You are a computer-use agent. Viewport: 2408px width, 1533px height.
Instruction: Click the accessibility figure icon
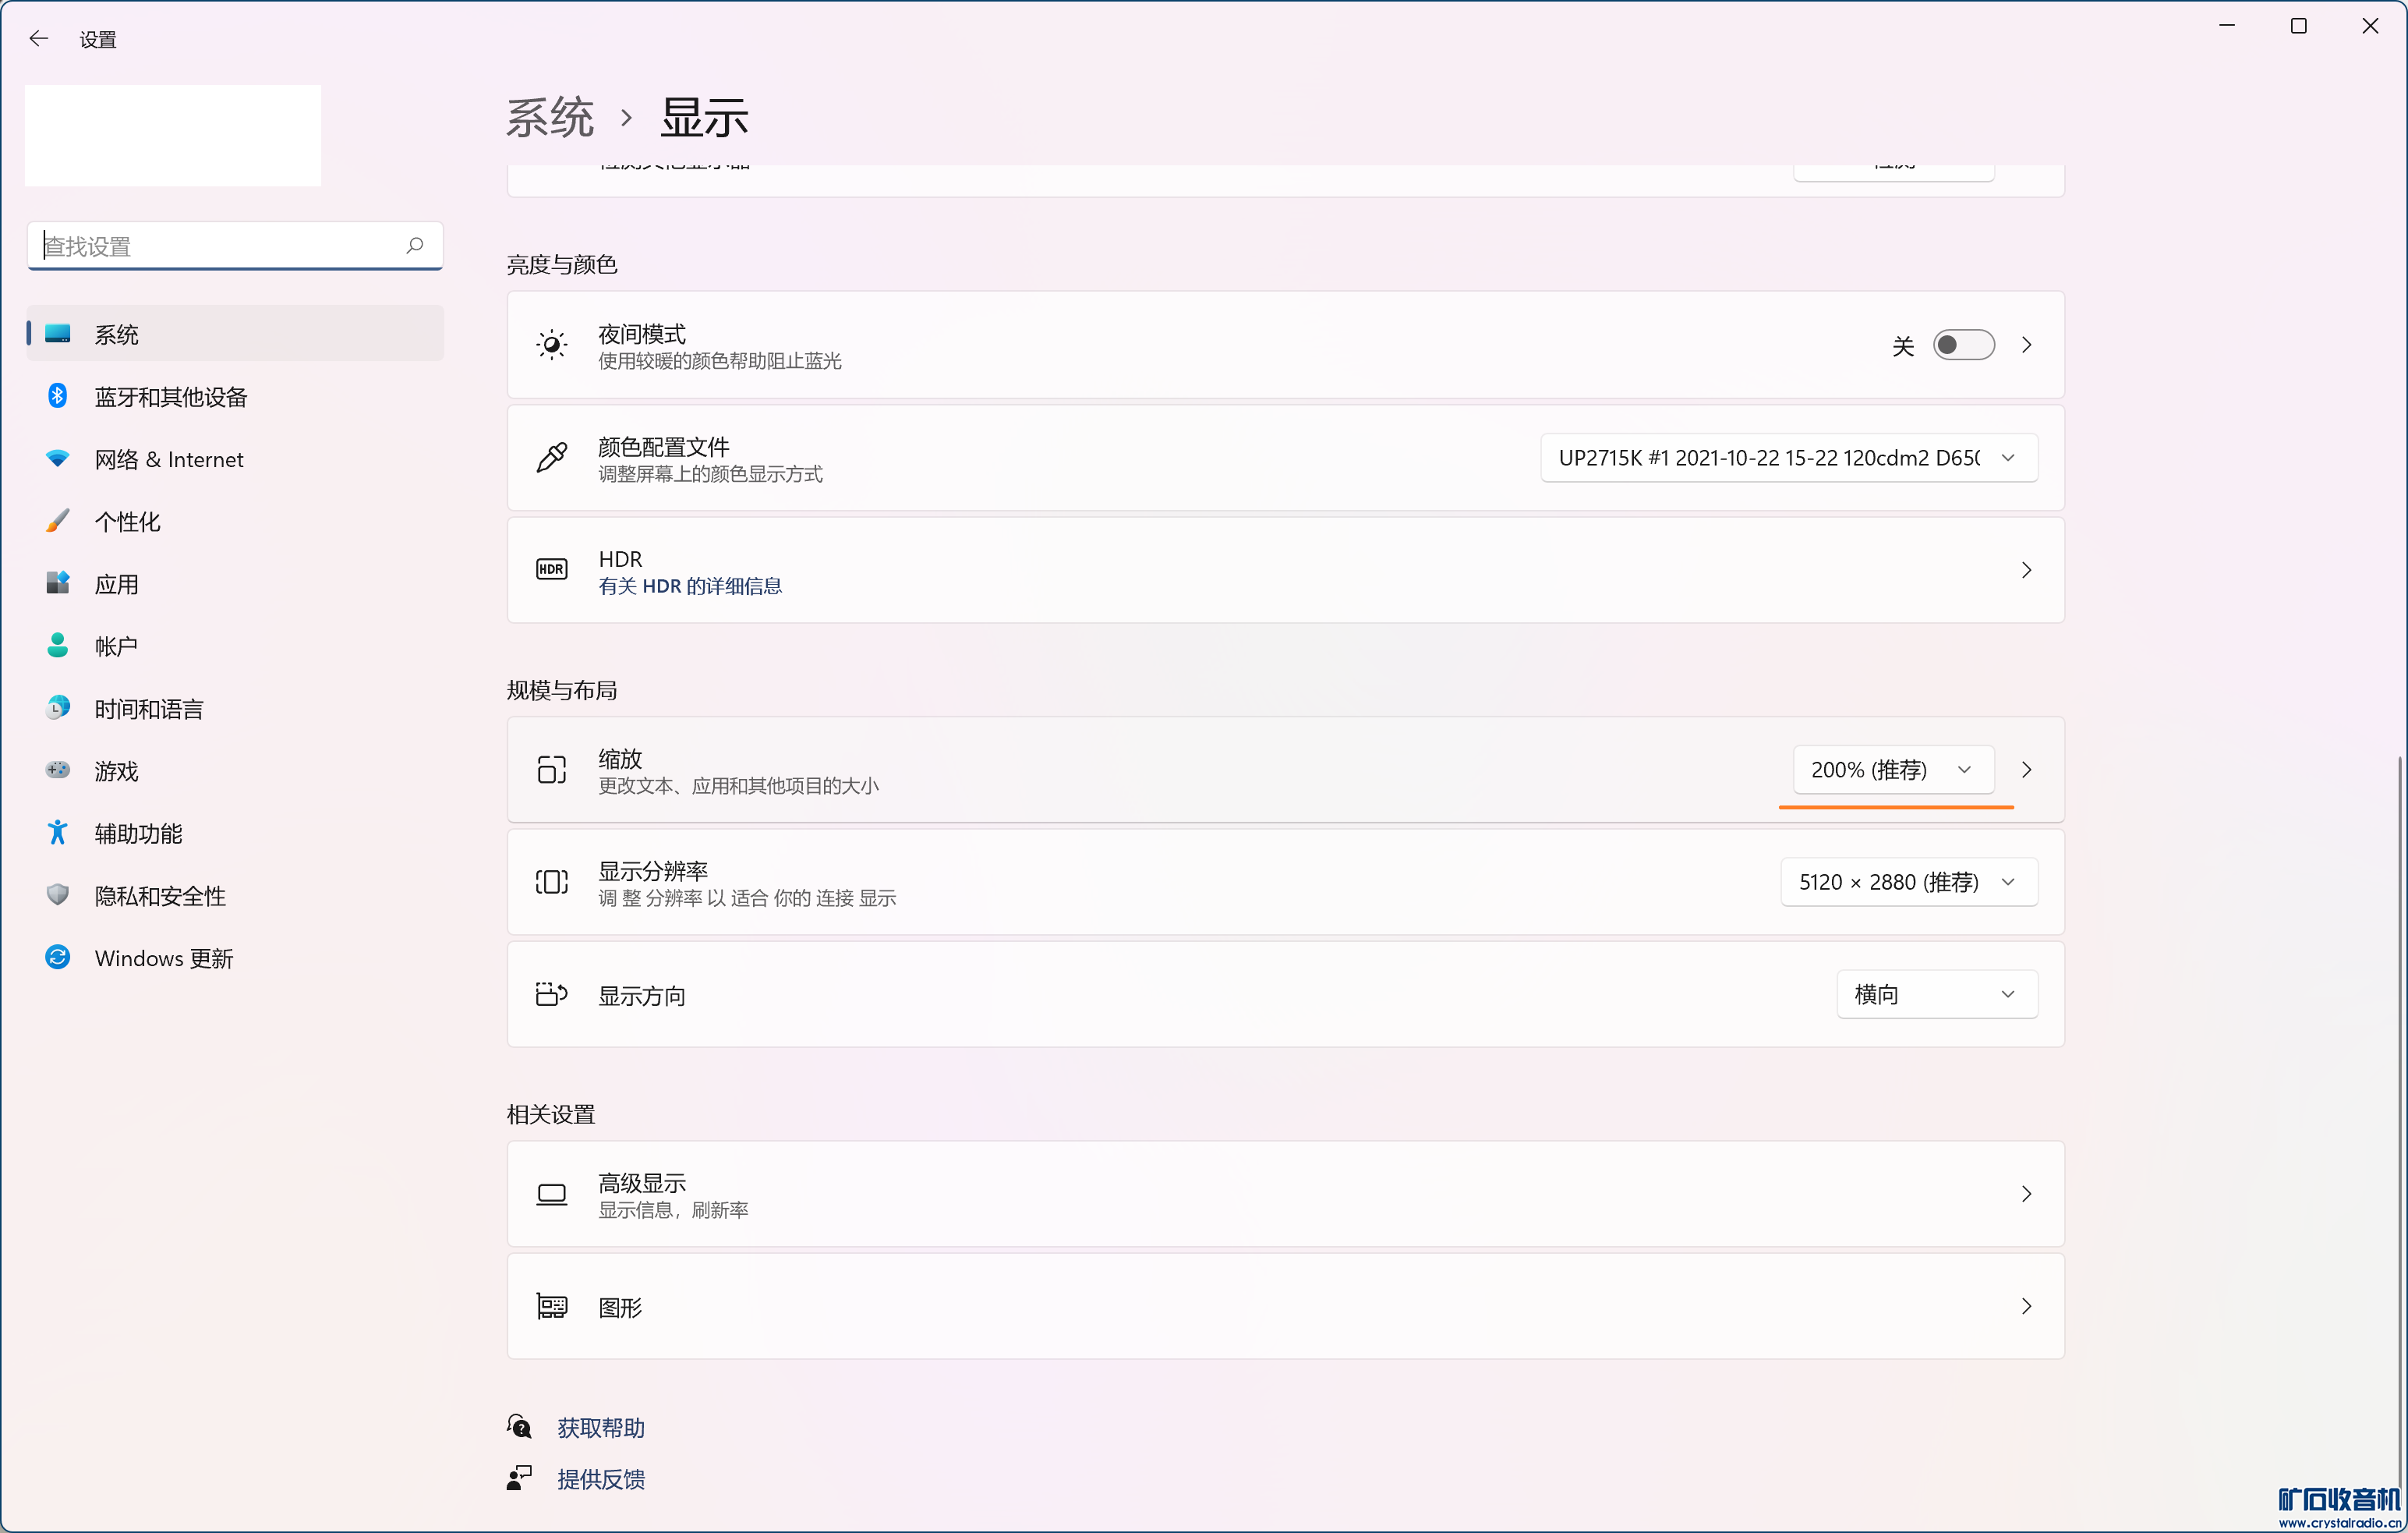[x=58, y=832]
